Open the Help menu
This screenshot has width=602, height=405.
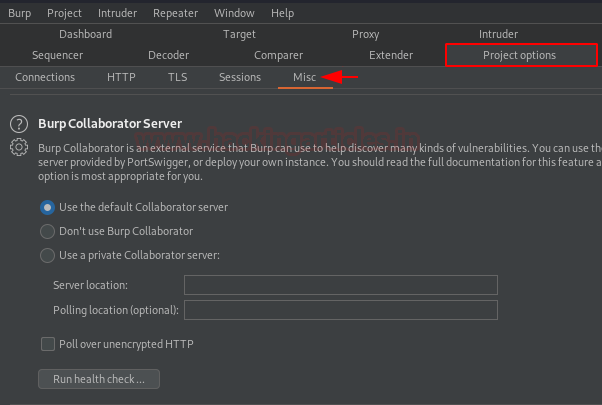pyautogui.click(x=283, y=13)
